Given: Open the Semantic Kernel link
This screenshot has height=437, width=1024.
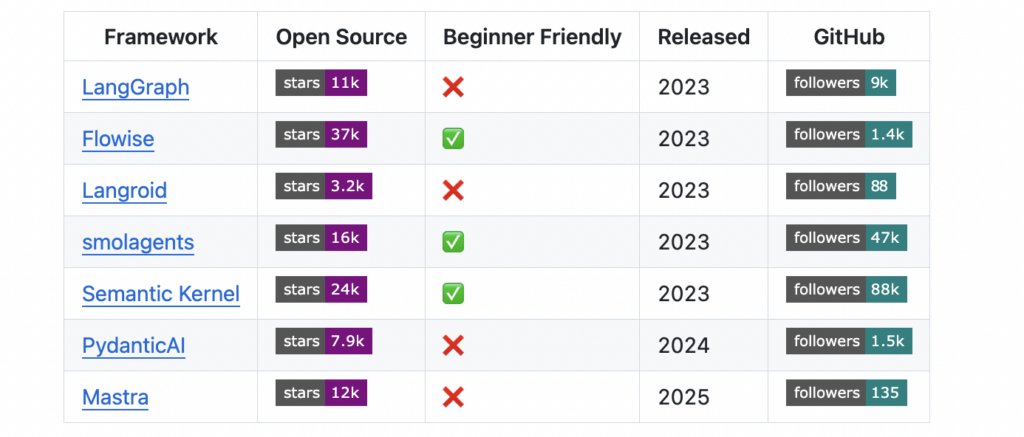Looking at the screenshot, I should pyautogui.click(x=161, y=294).
